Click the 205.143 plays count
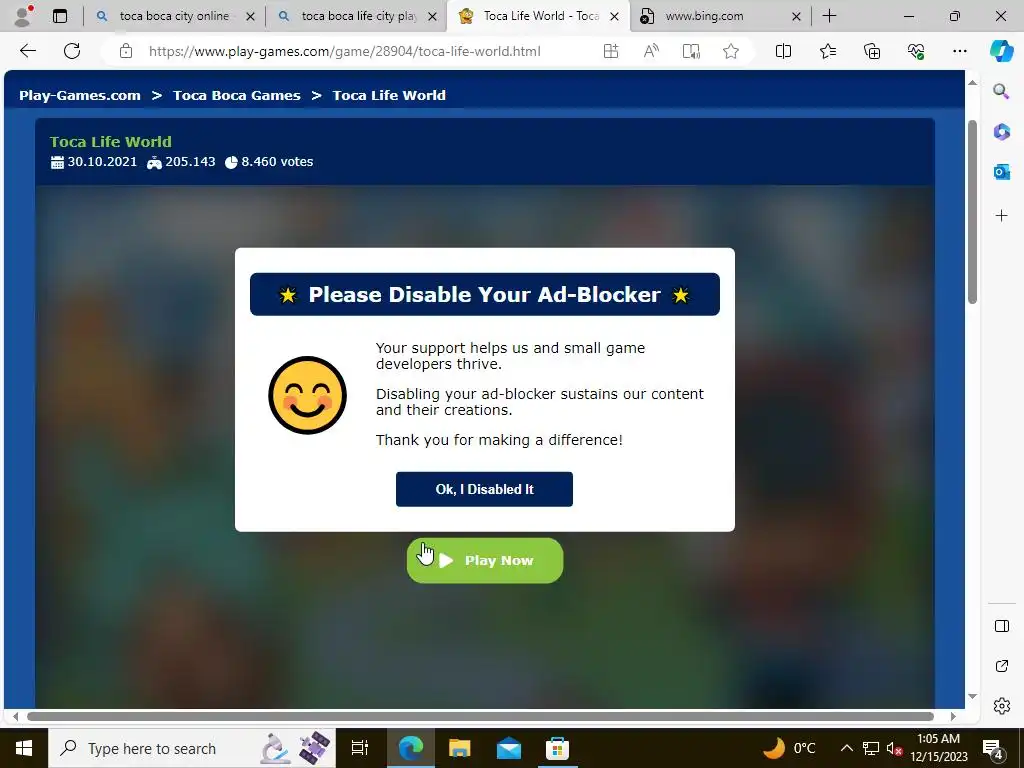Screen dimensions: 1024x768 tap(190, 161)
